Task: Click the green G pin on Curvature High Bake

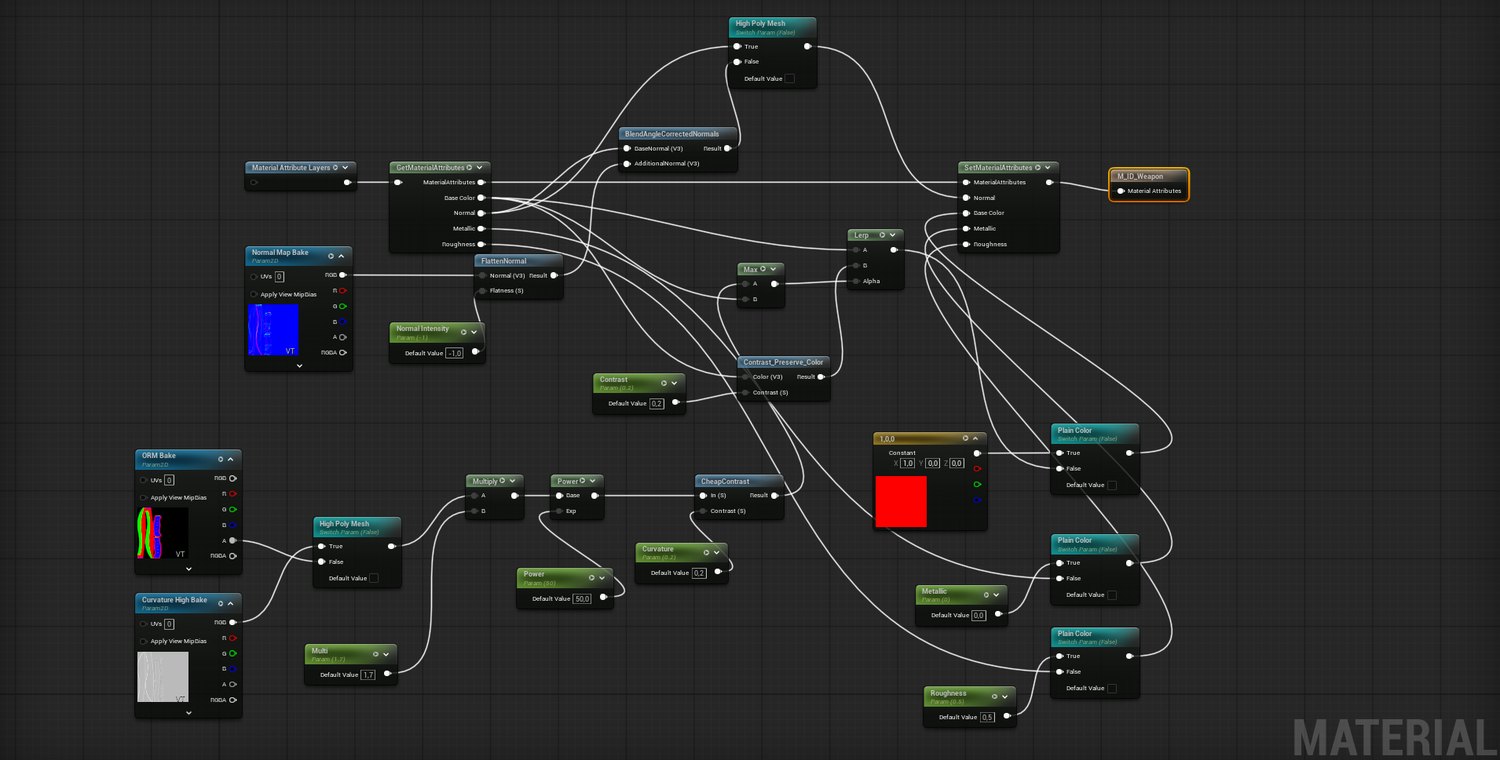Action: click(233, 653)
